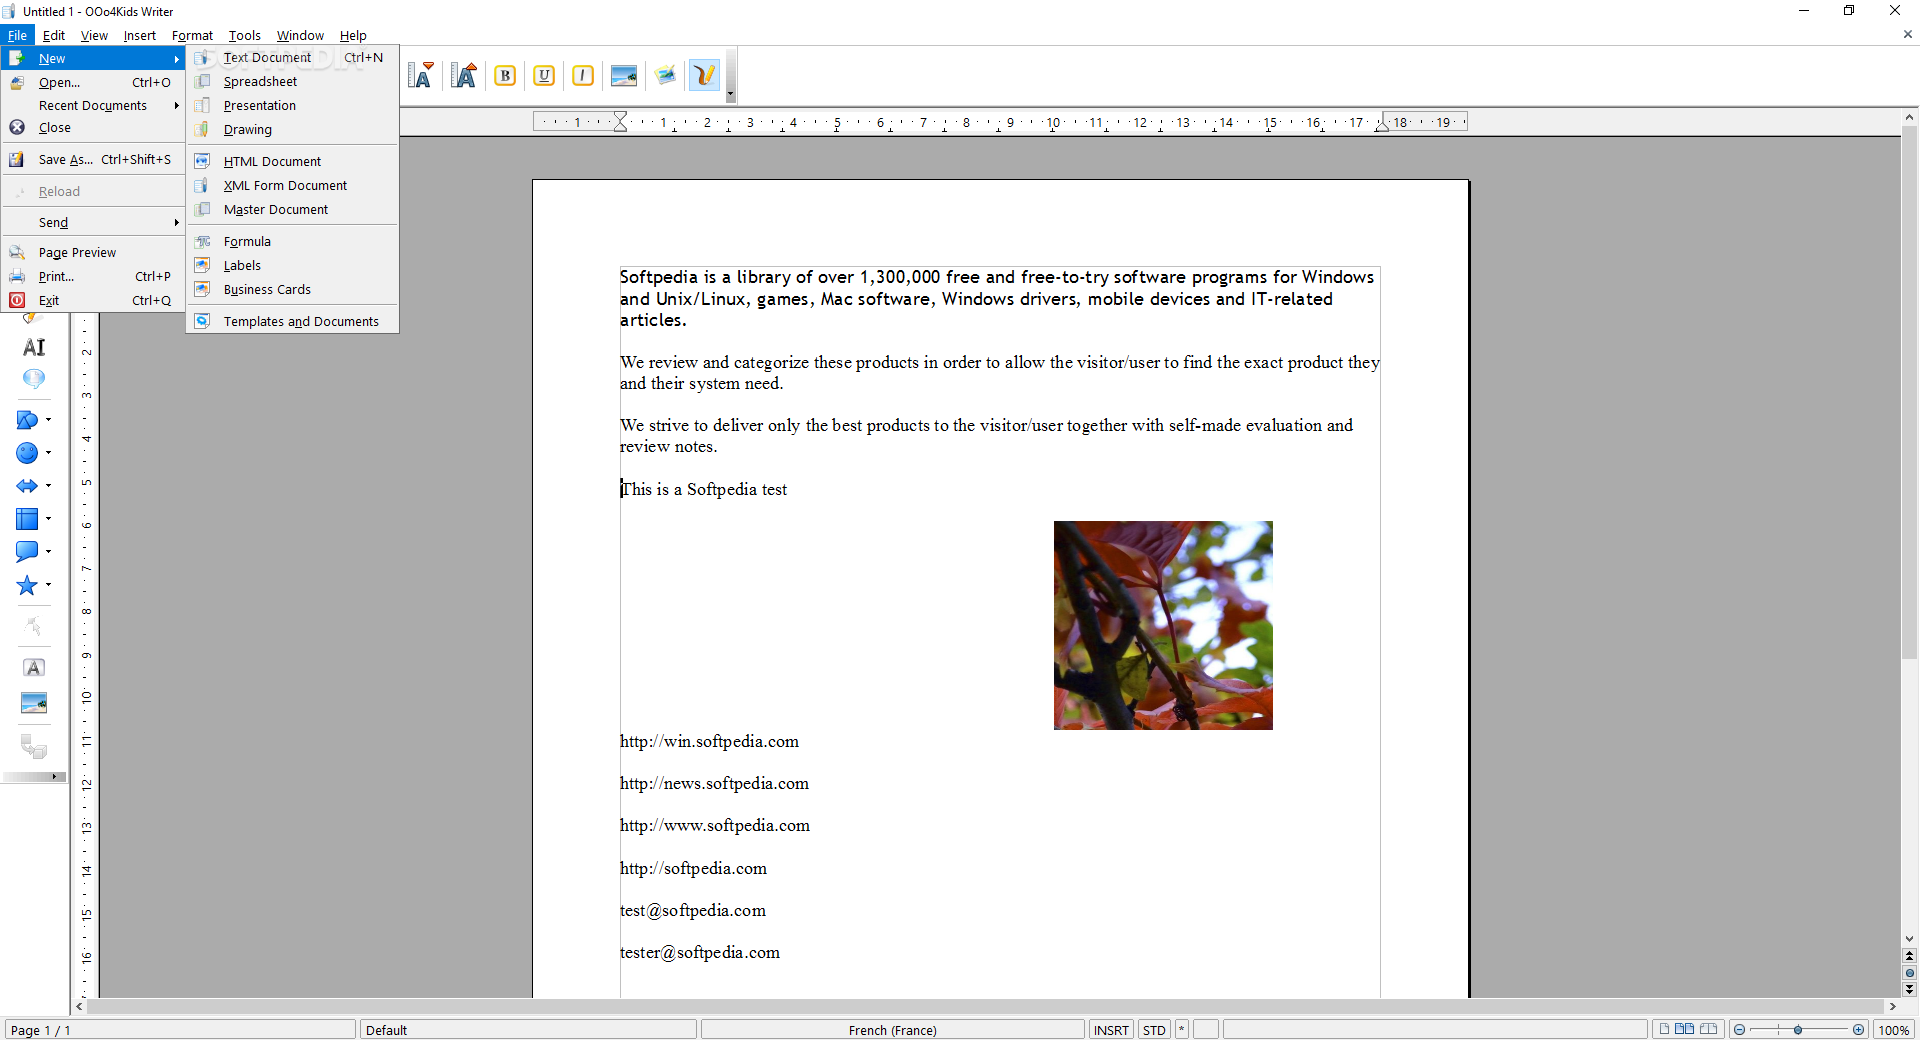Screen dimensions: 1920x1040
Task: Expand the Basic Shapes dropdown arrow
Action: click(x=48, y=420)
